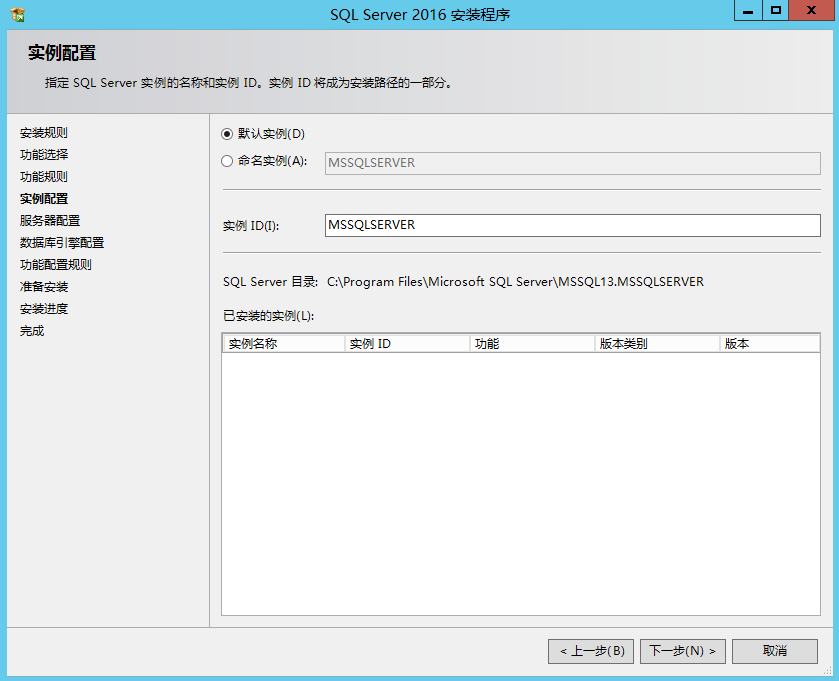The height and width of the screenshot is (681, 839).
Task: Open 数据库引擎配置 step in sidebar
Action: [x=62, y=242]
